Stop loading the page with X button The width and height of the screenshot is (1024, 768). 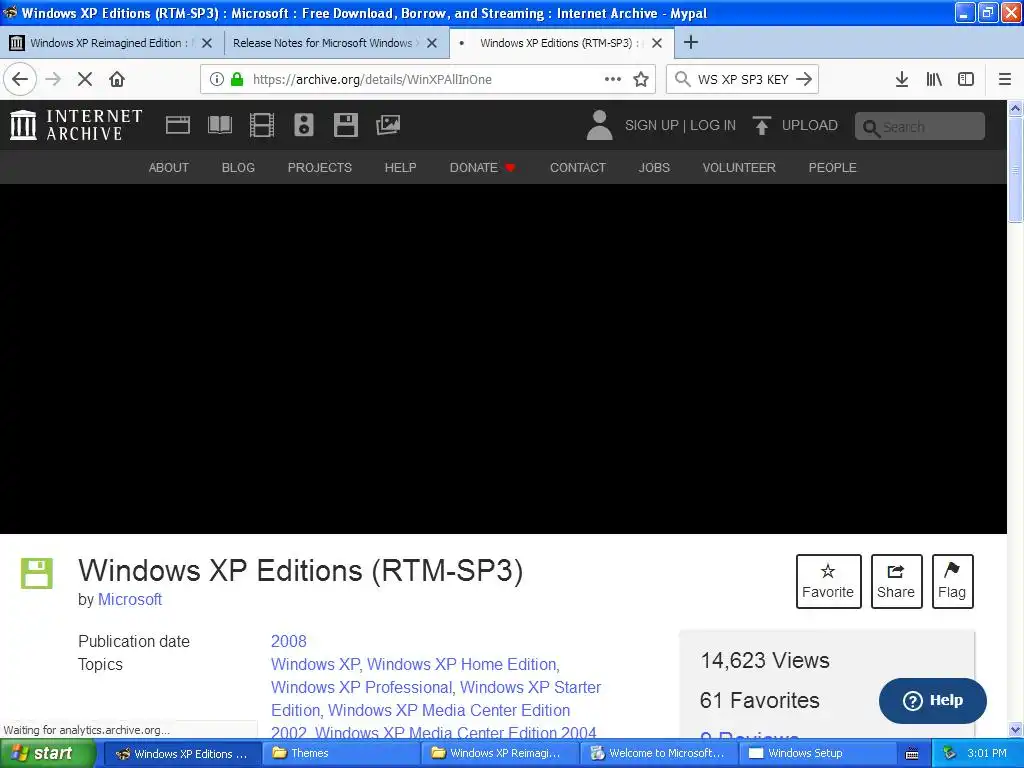85,79
